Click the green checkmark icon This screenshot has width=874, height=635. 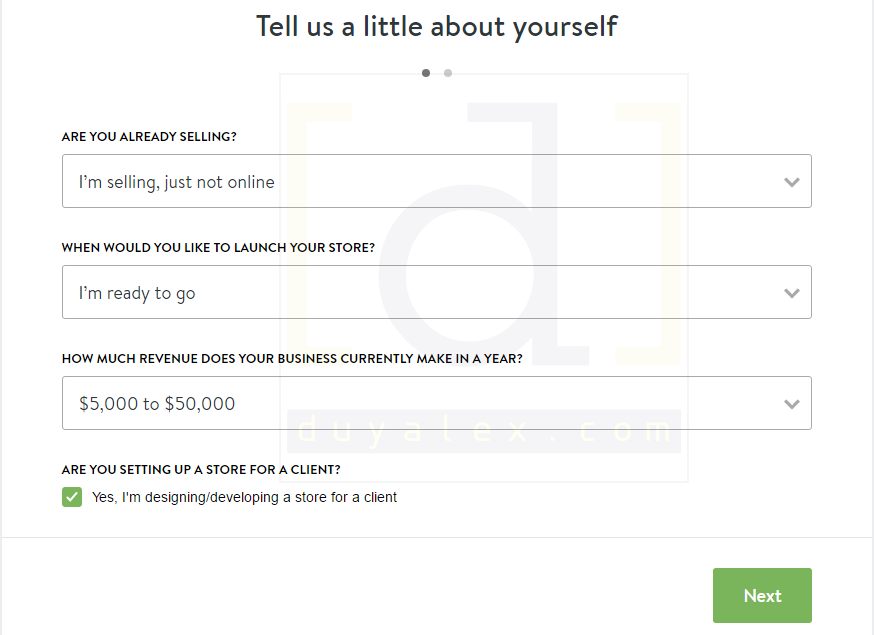(x=72, y=497)
